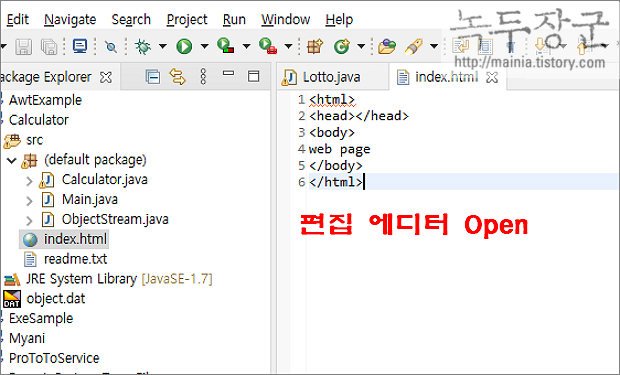Screen dimensions: 620x375
Task: Click the </body> closing tag line
Action: point(335,166)
